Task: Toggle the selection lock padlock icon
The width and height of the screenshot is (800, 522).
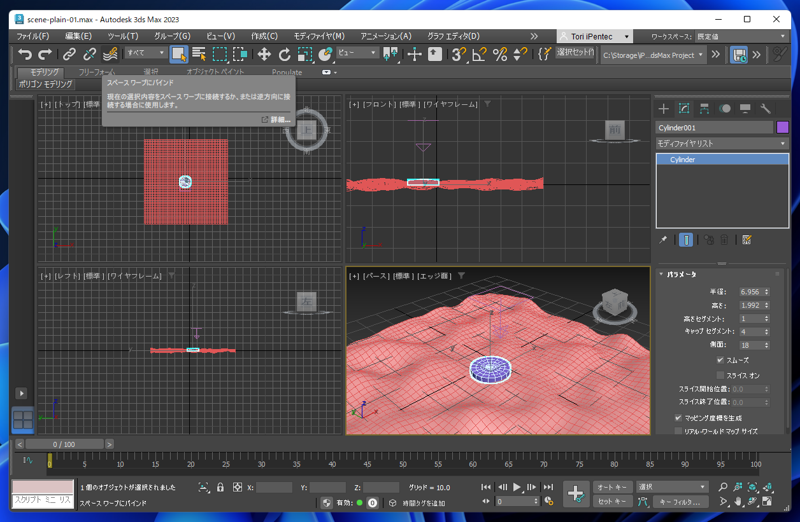Action: click(x=220, y=487)
